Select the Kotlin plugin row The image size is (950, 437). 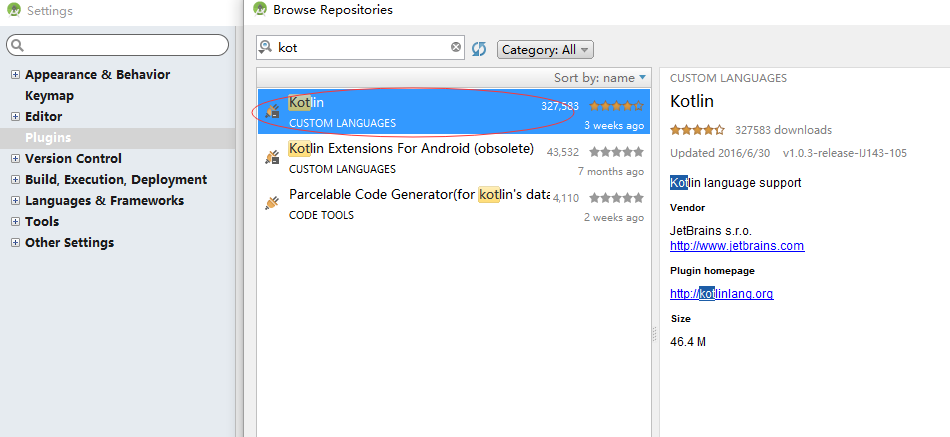tap(454, 112)
